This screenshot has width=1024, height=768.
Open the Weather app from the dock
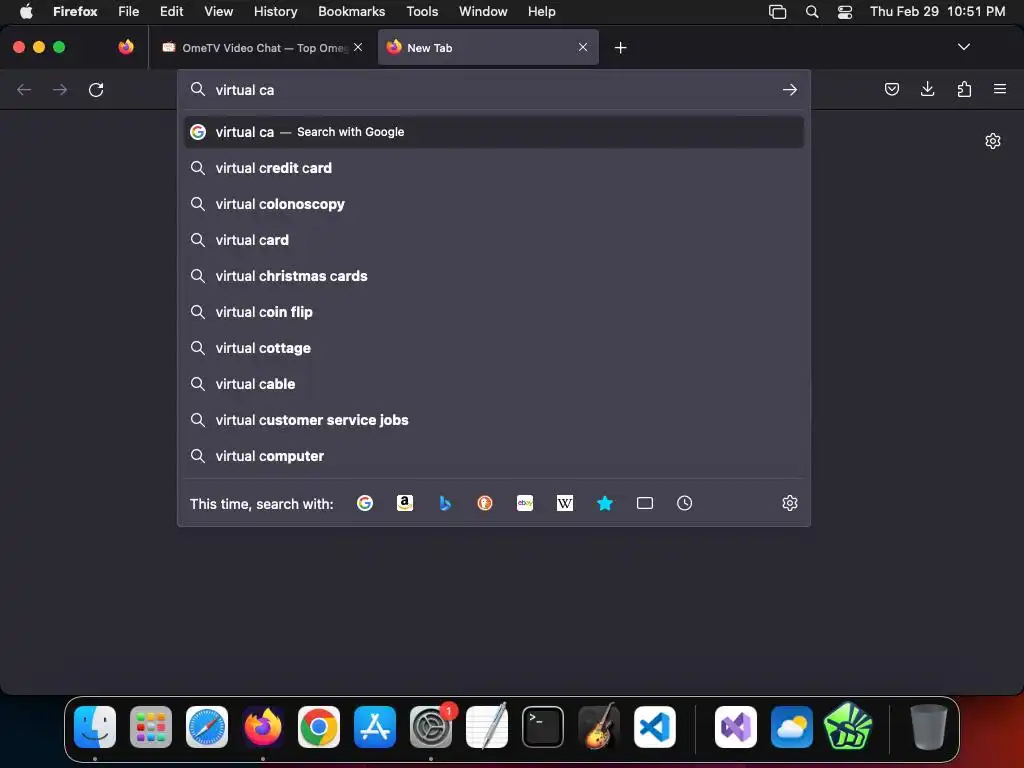pos(792,726)
